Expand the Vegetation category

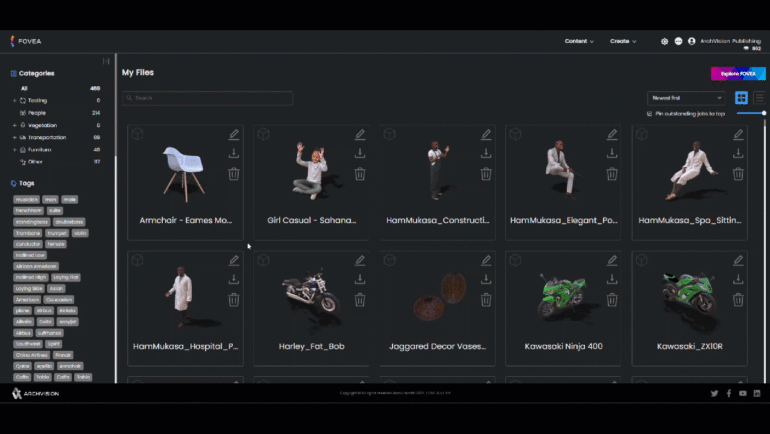[14, 125]
